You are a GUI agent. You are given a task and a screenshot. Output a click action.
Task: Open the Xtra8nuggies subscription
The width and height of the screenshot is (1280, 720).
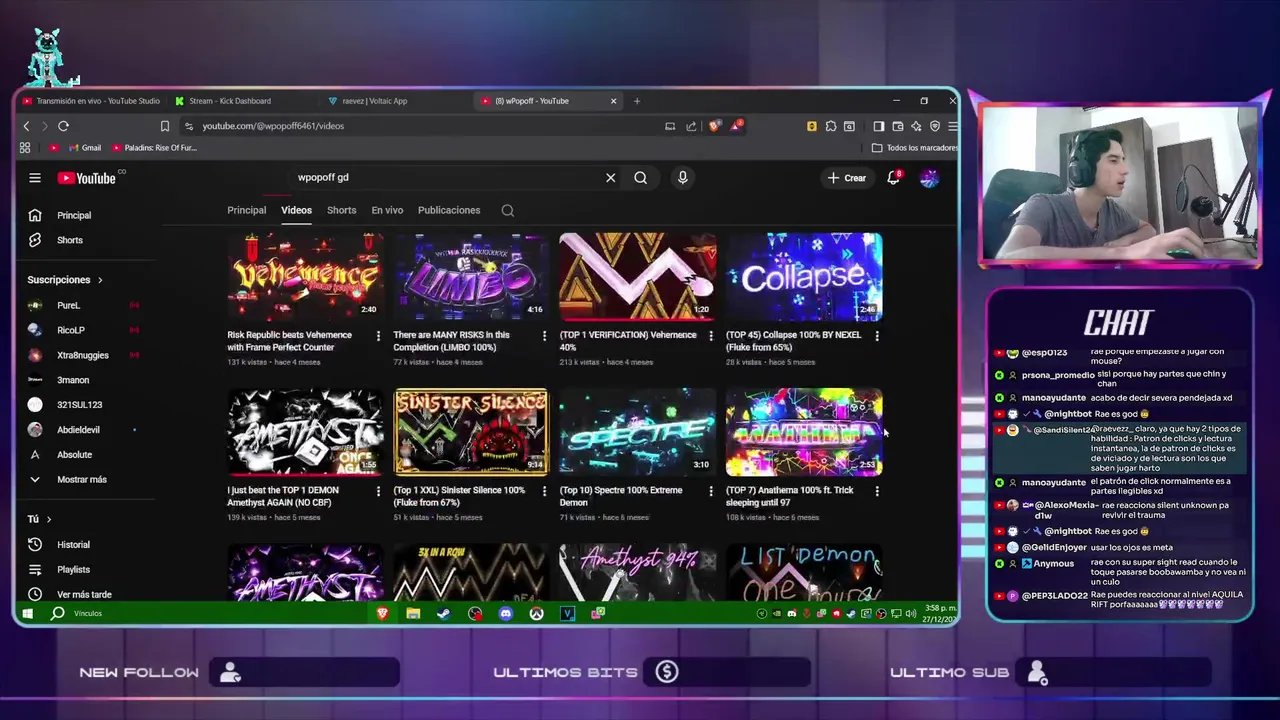click(x=85, y=355)
